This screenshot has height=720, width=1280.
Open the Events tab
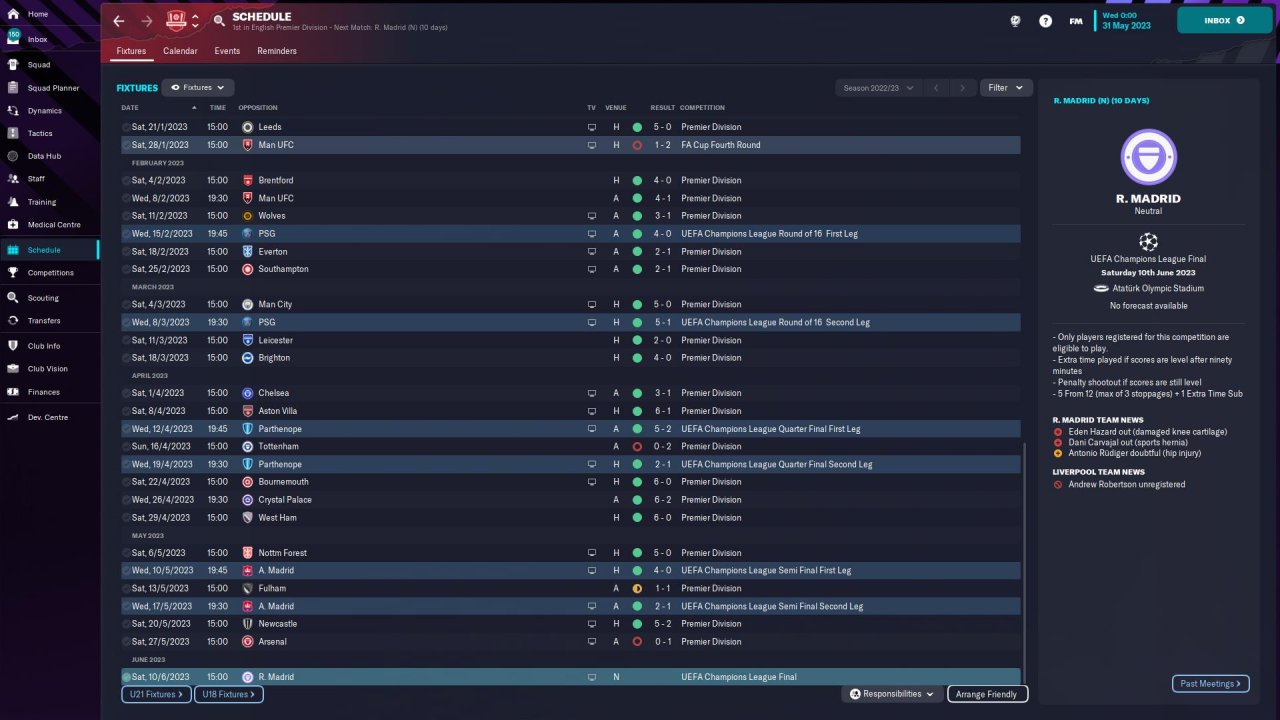pos(227,51)
